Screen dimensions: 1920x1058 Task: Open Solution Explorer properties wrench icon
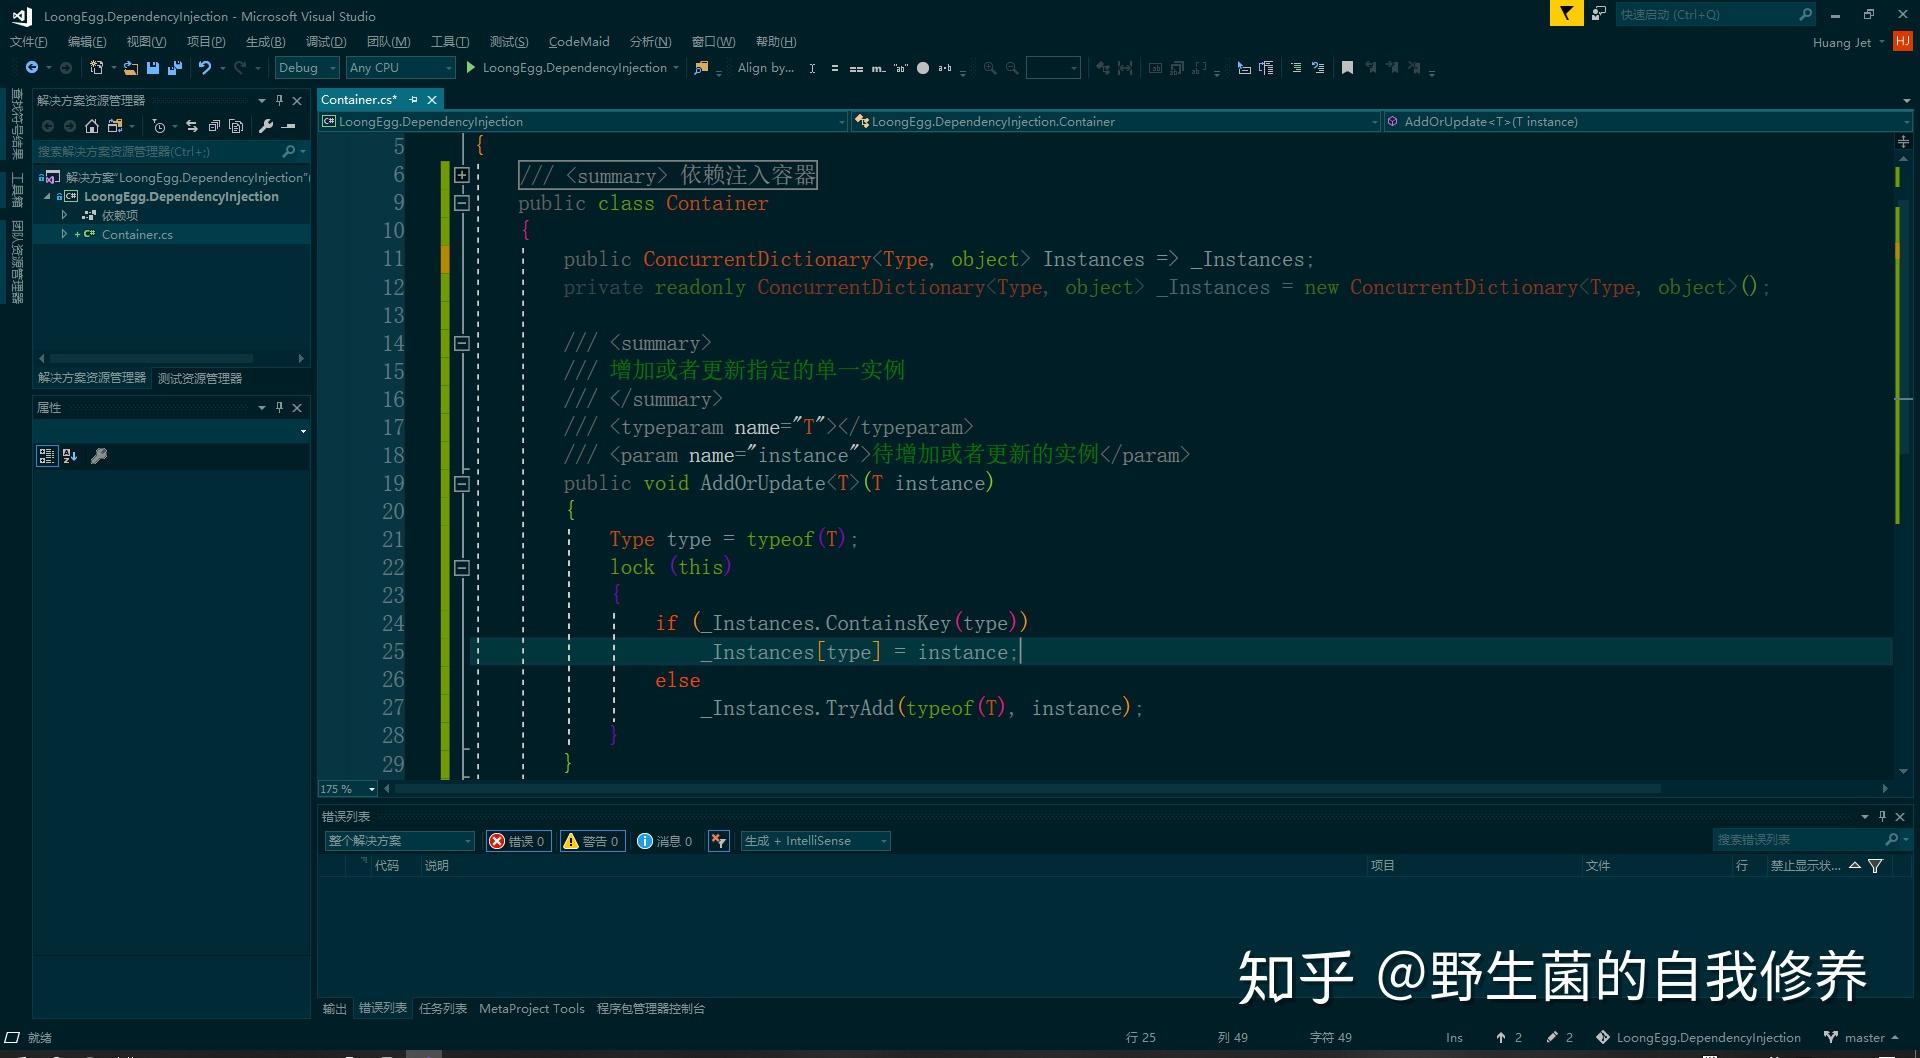coord(266,126)
